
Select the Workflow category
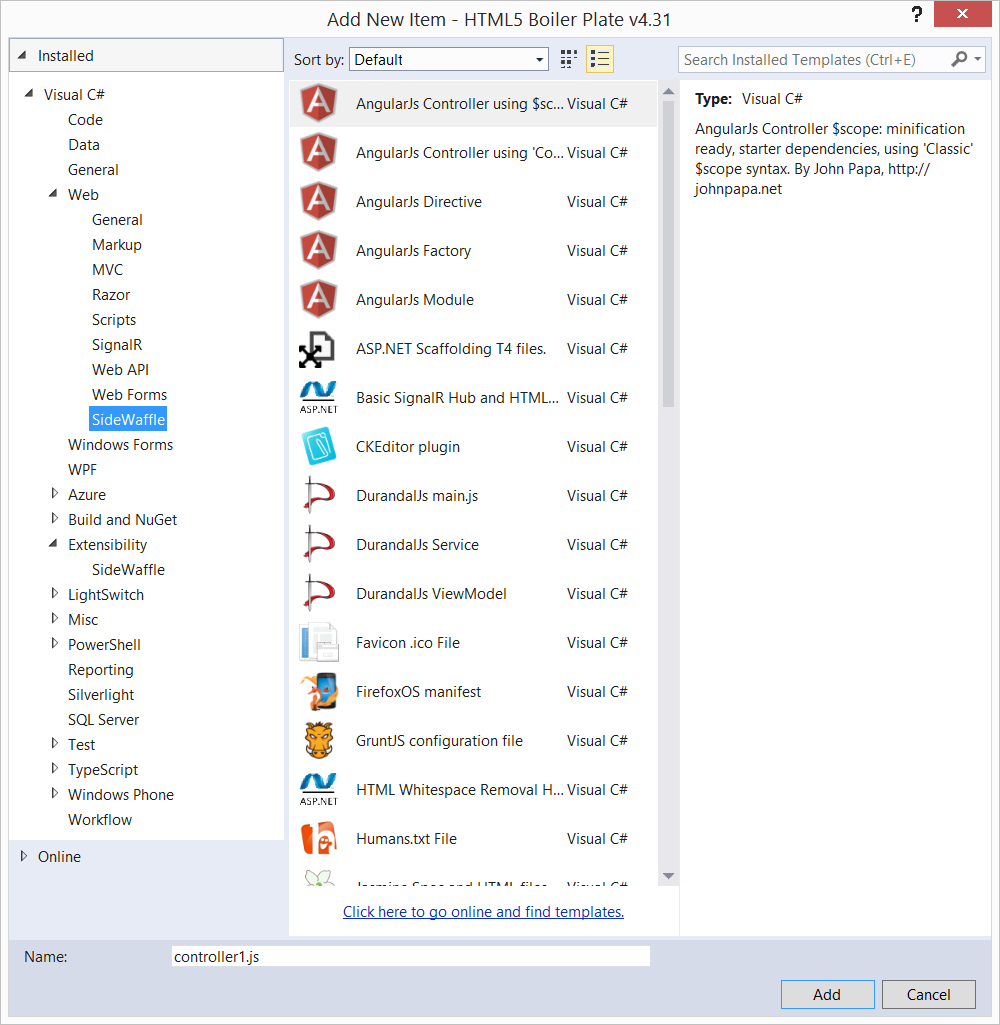click(x=99, y=819)
